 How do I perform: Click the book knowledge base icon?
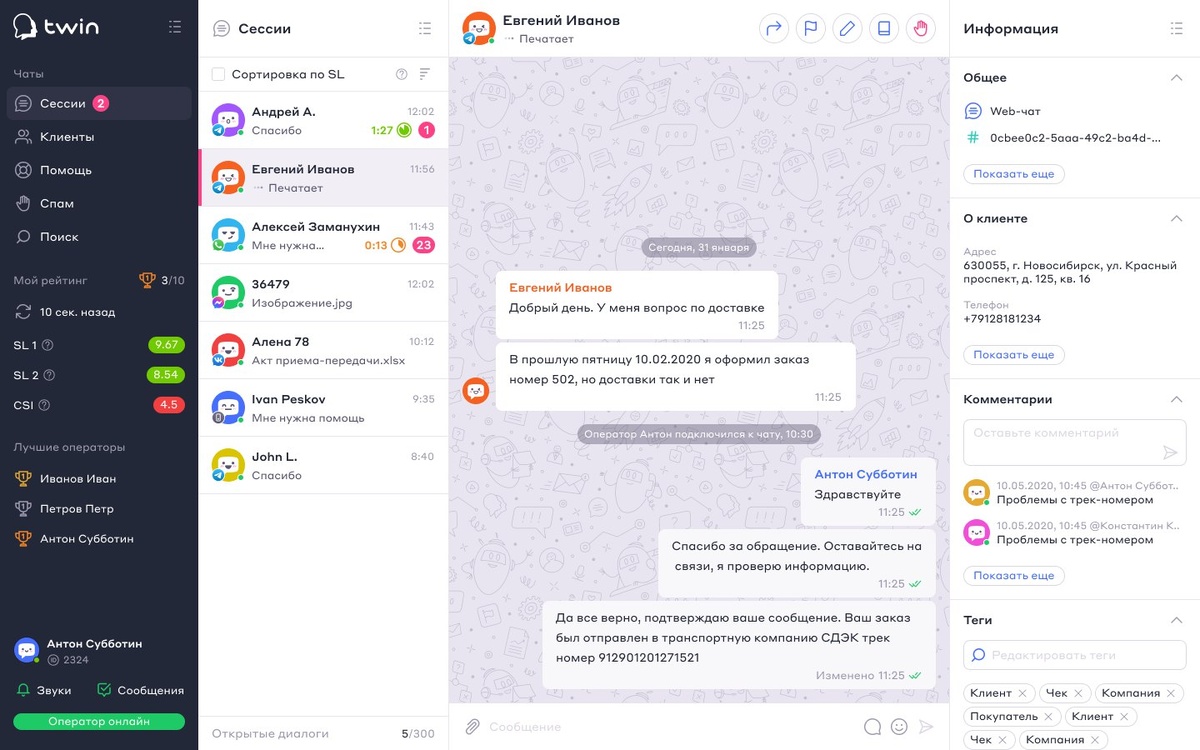[884, 28]
